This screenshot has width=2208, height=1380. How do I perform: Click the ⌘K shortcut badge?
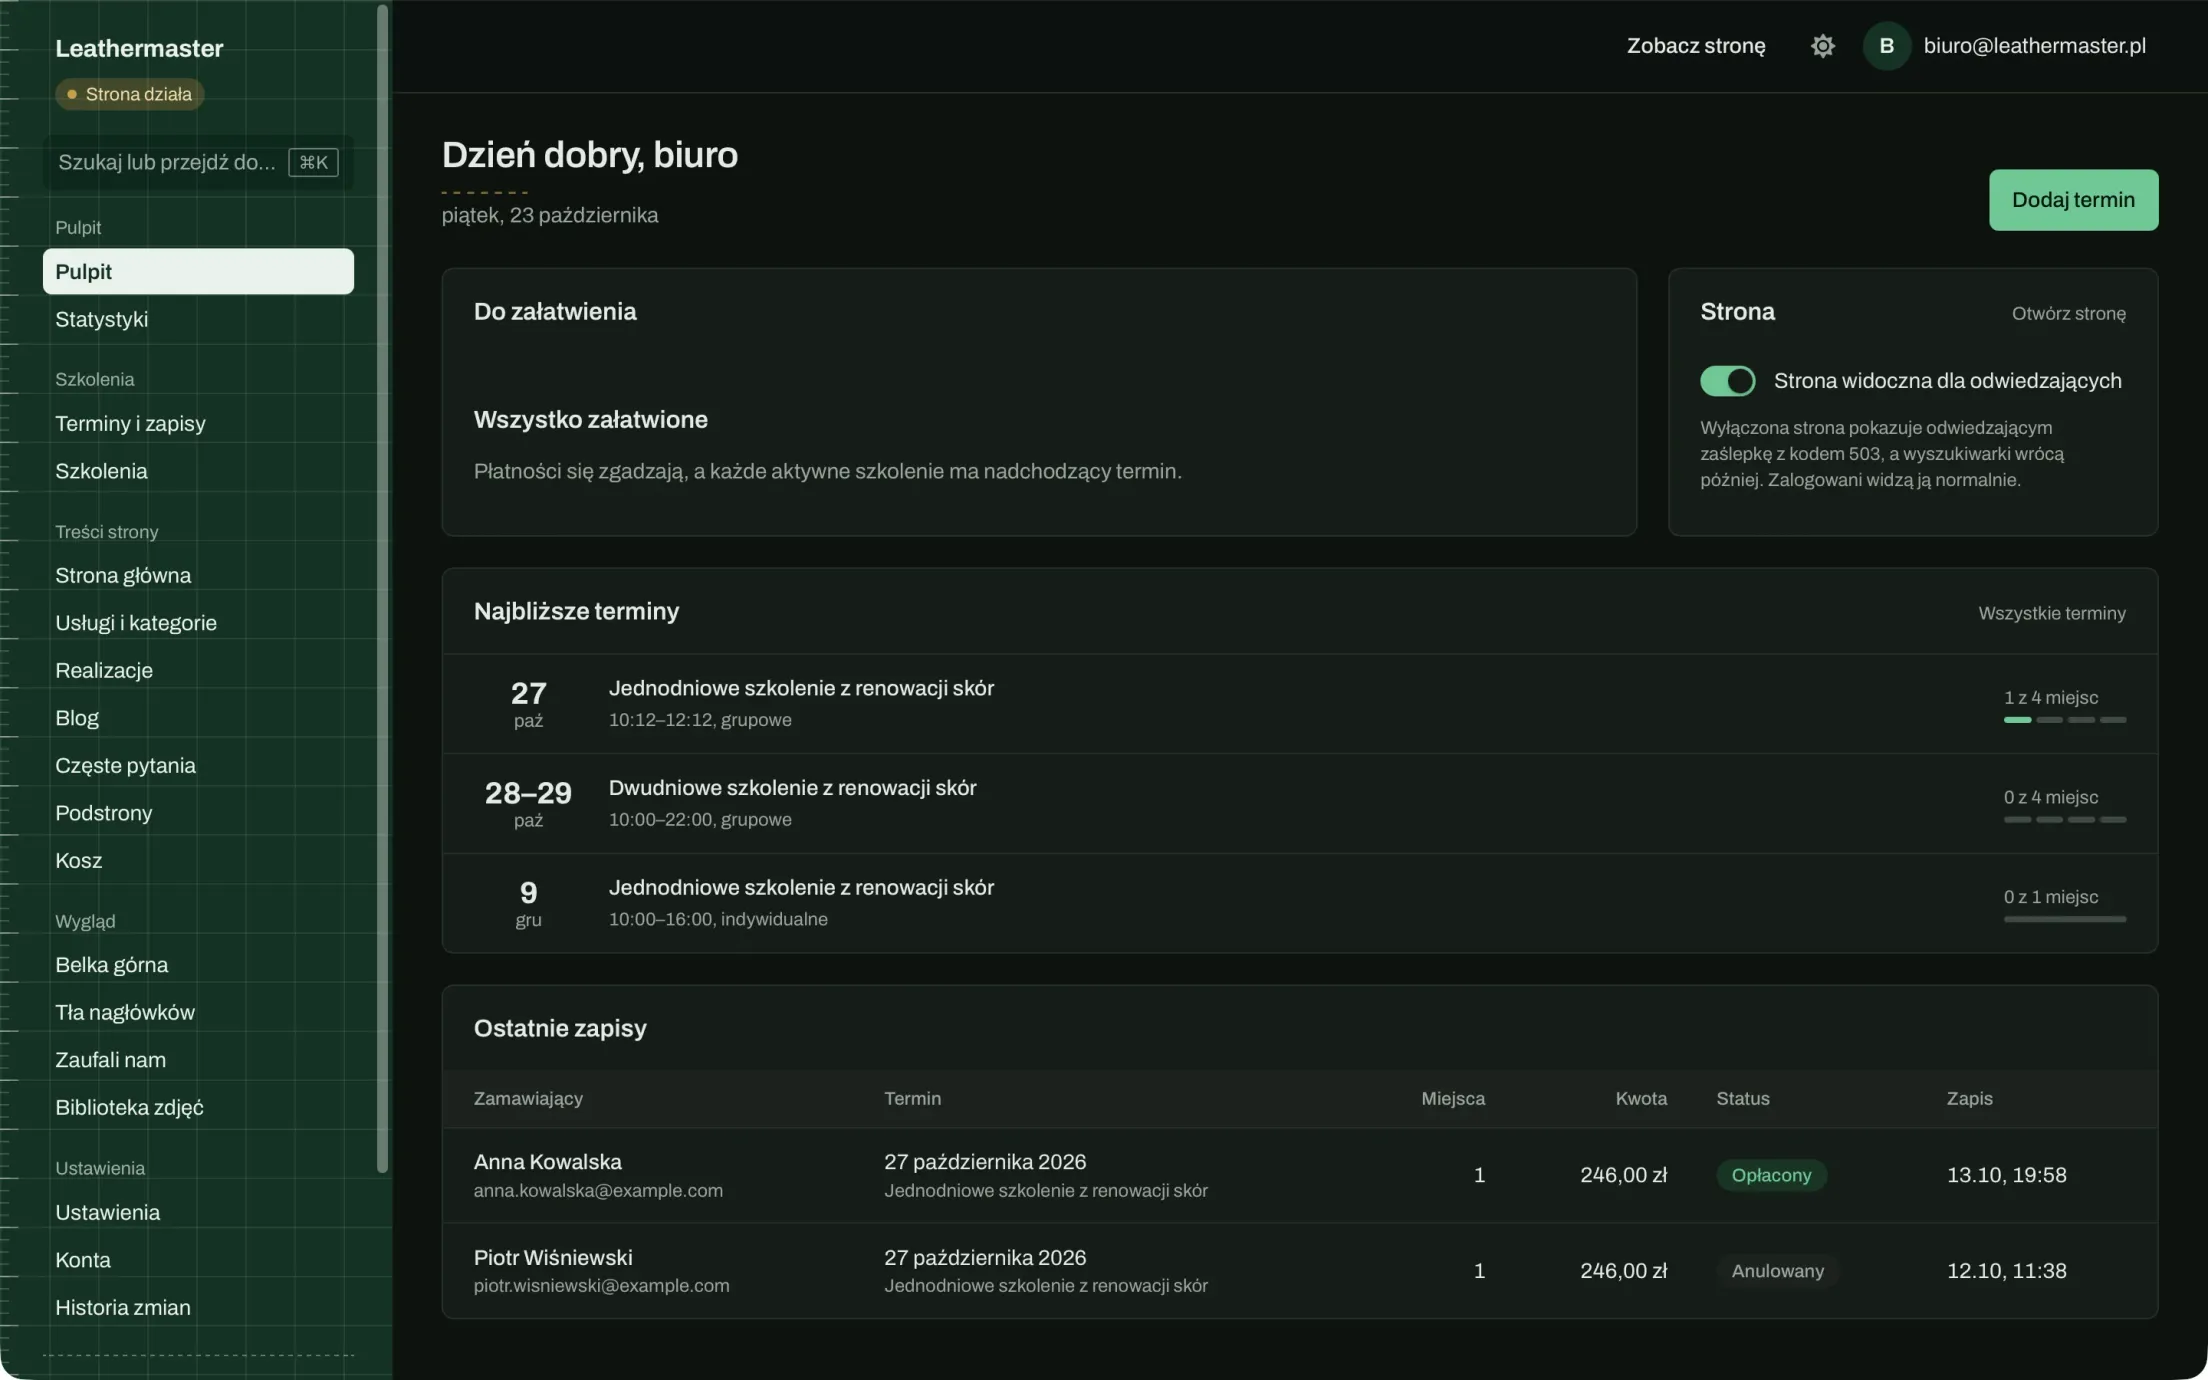click(x=313, y=162)
